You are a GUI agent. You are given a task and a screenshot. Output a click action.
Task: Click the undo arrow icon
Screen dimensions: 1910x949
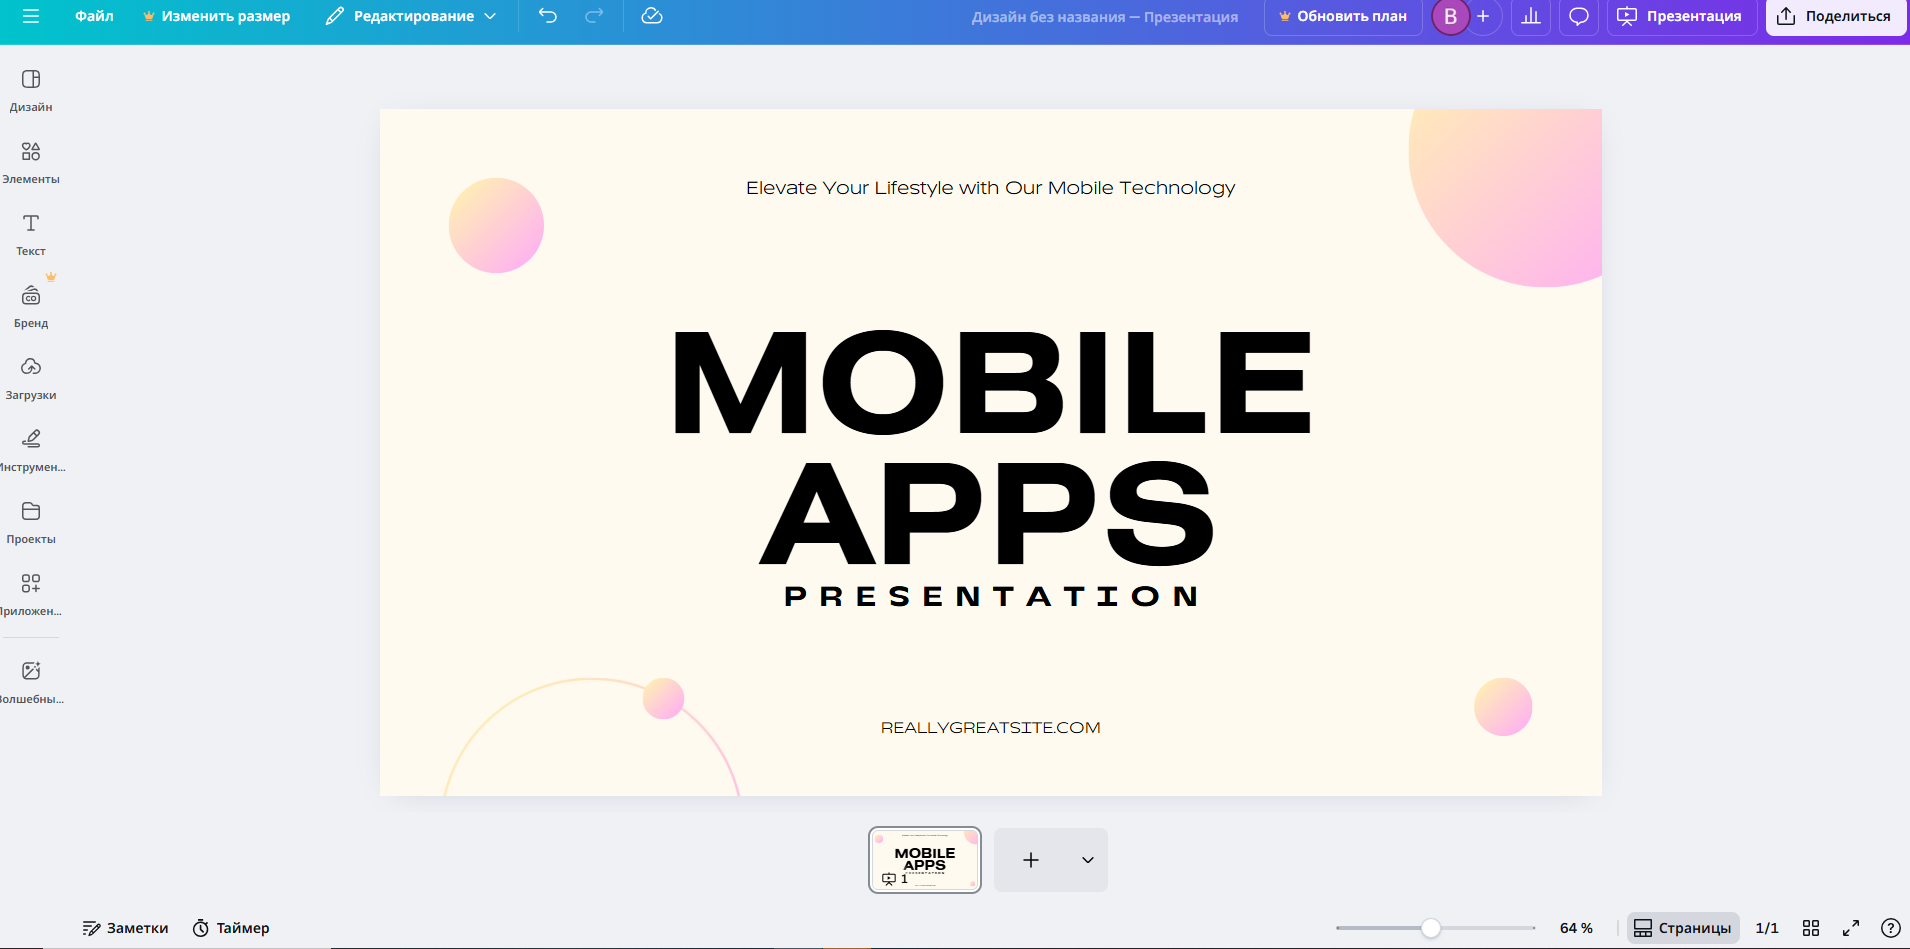click(x=548, y=16)
